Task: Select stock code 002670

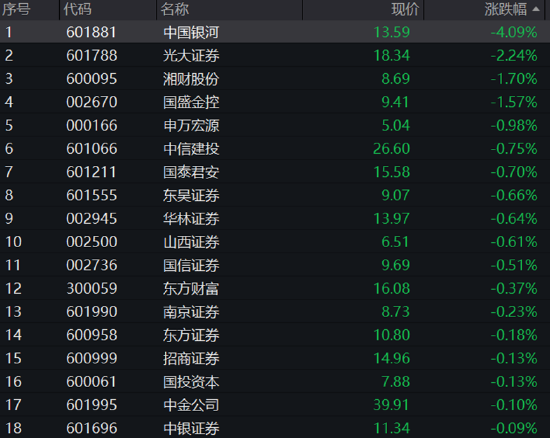Action: (x=92, y=102)
